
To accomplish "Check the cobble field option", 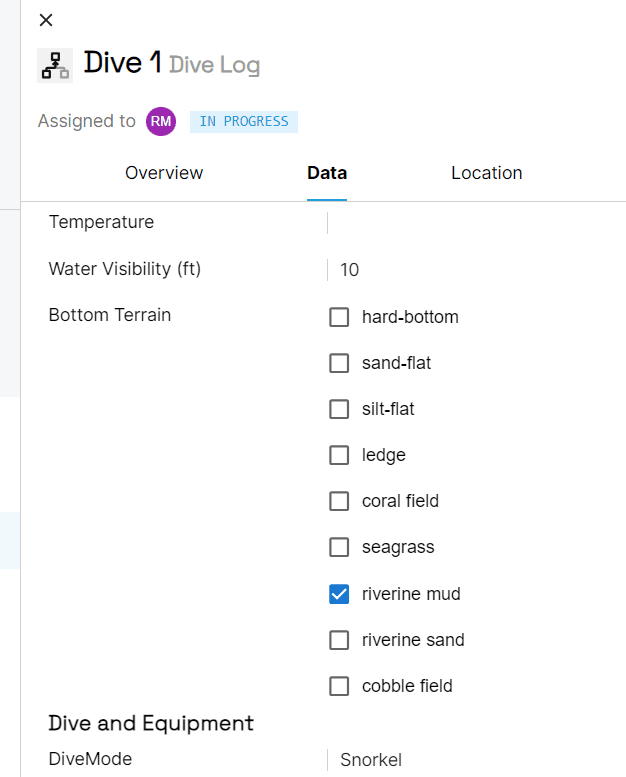I will (x=339, y=686).
